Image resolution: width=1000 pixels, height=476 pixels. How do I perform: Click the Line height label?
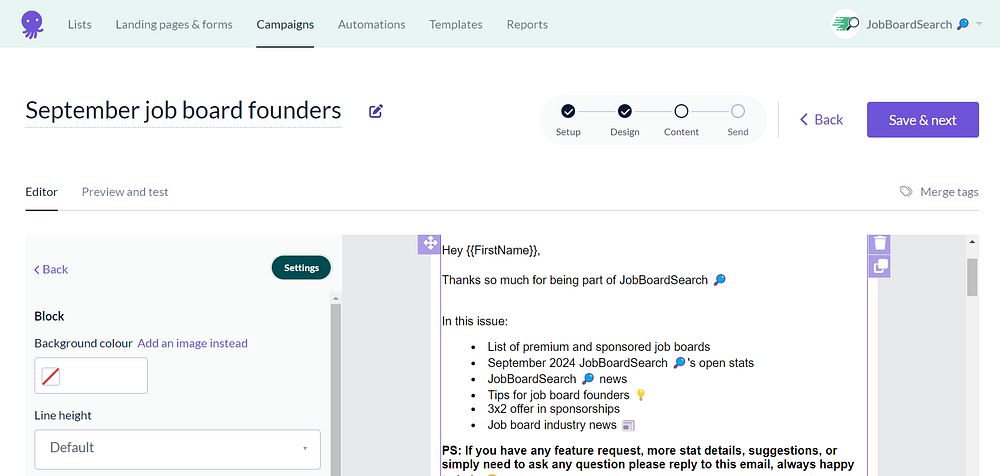[62, 415]
